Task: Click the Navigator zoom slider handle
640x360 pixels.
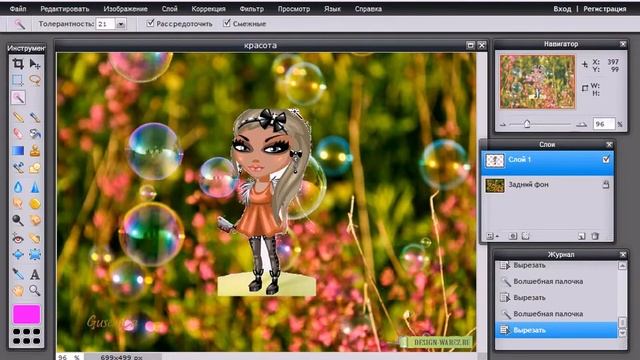Action: (527, 123)
